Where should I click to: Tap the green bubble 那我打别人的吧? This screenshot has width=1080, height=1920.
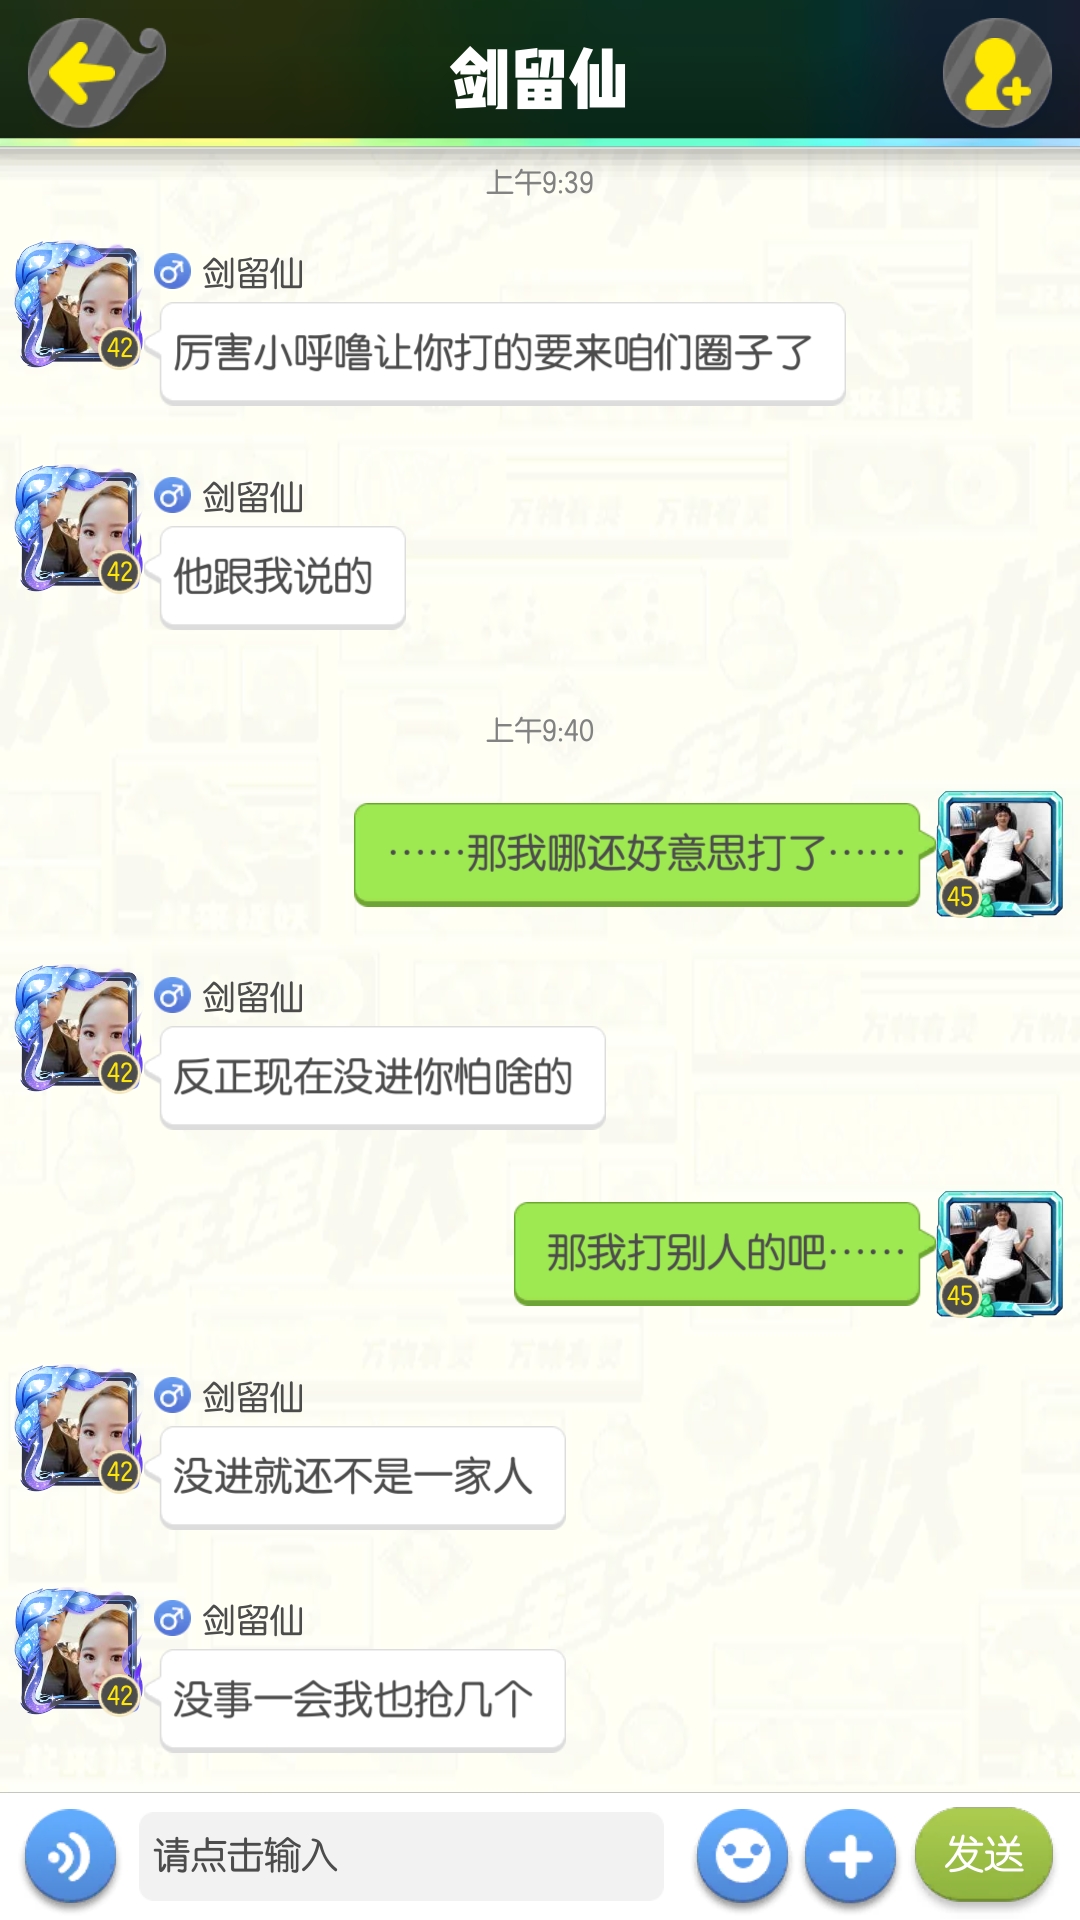[717, 1253]
